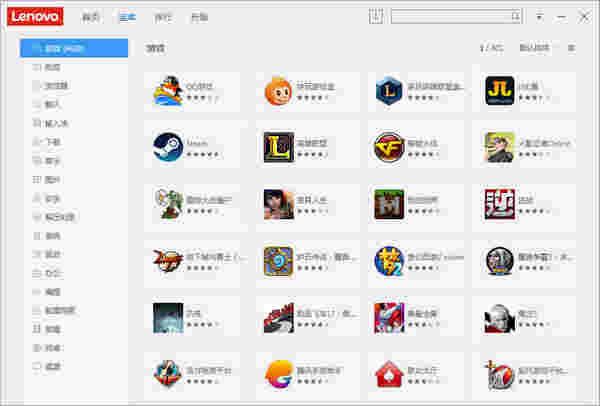Open the Plants vs Zombies icon
600x406 pixels.
[x=168, y=204]
